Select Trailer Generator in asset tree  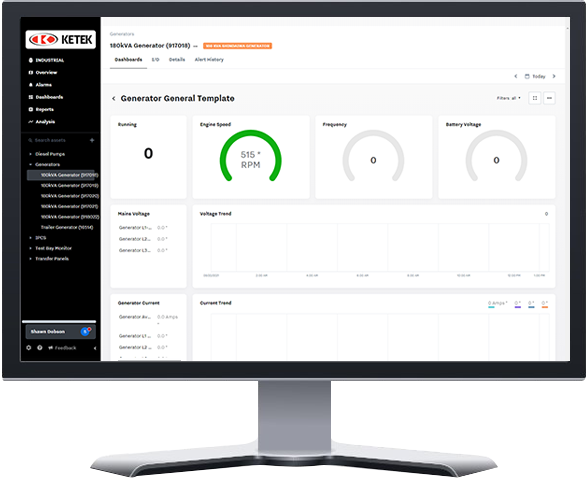point(67,227)
